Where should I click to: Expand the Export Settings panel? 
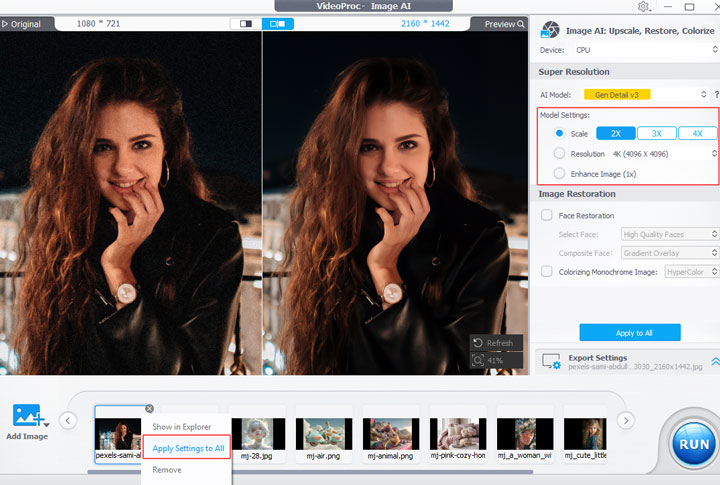[714, 361]
